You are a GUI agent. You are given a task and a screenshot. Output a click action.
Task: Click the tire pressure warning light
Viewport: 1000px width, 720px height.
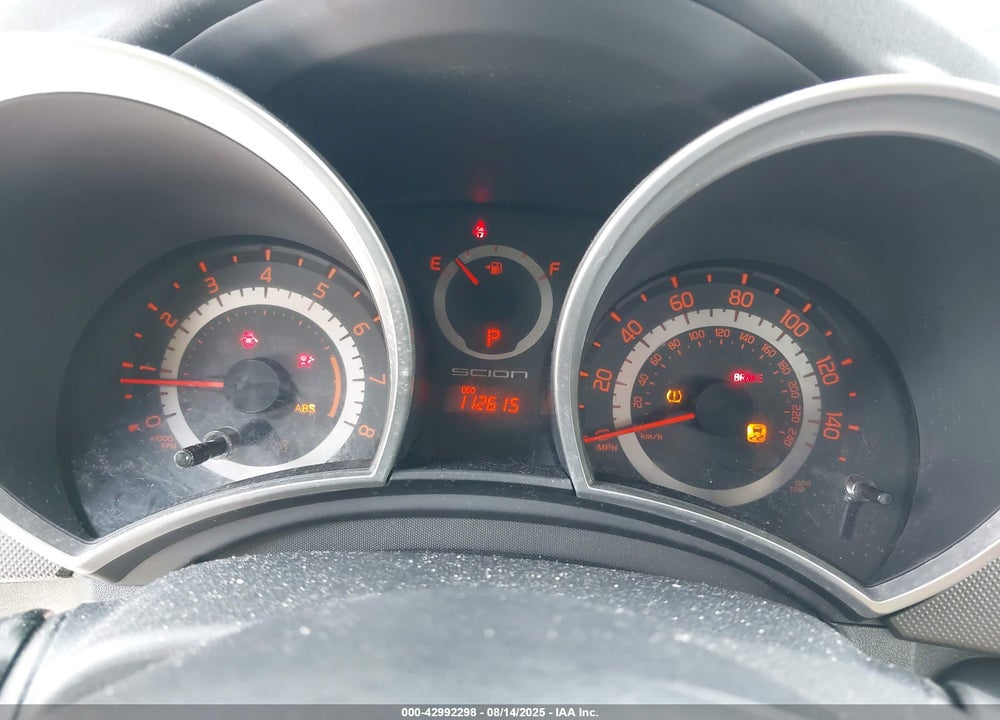(674, 396)
